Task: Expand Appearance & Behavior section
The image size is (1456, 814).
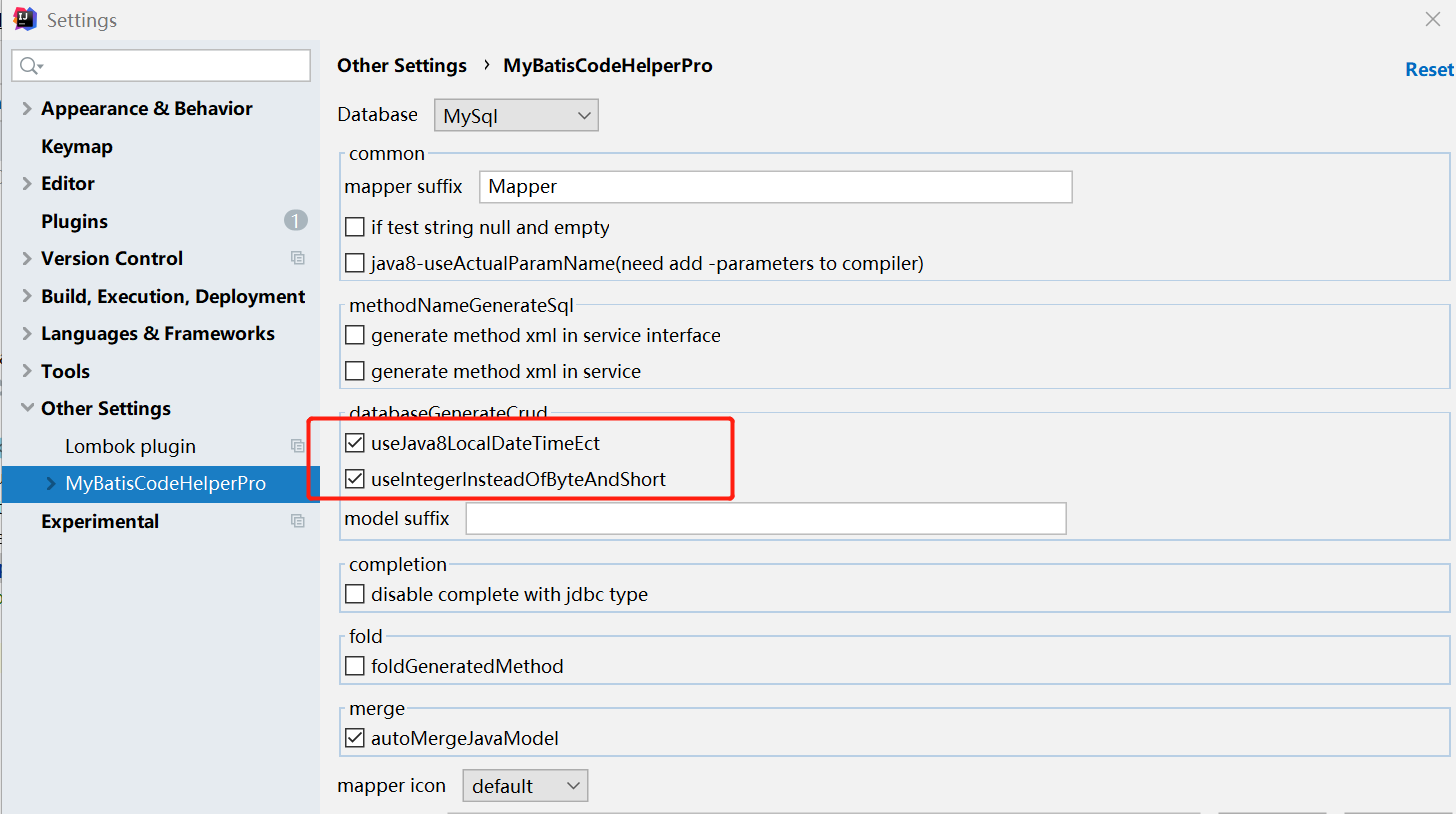Action: point(26,108)
